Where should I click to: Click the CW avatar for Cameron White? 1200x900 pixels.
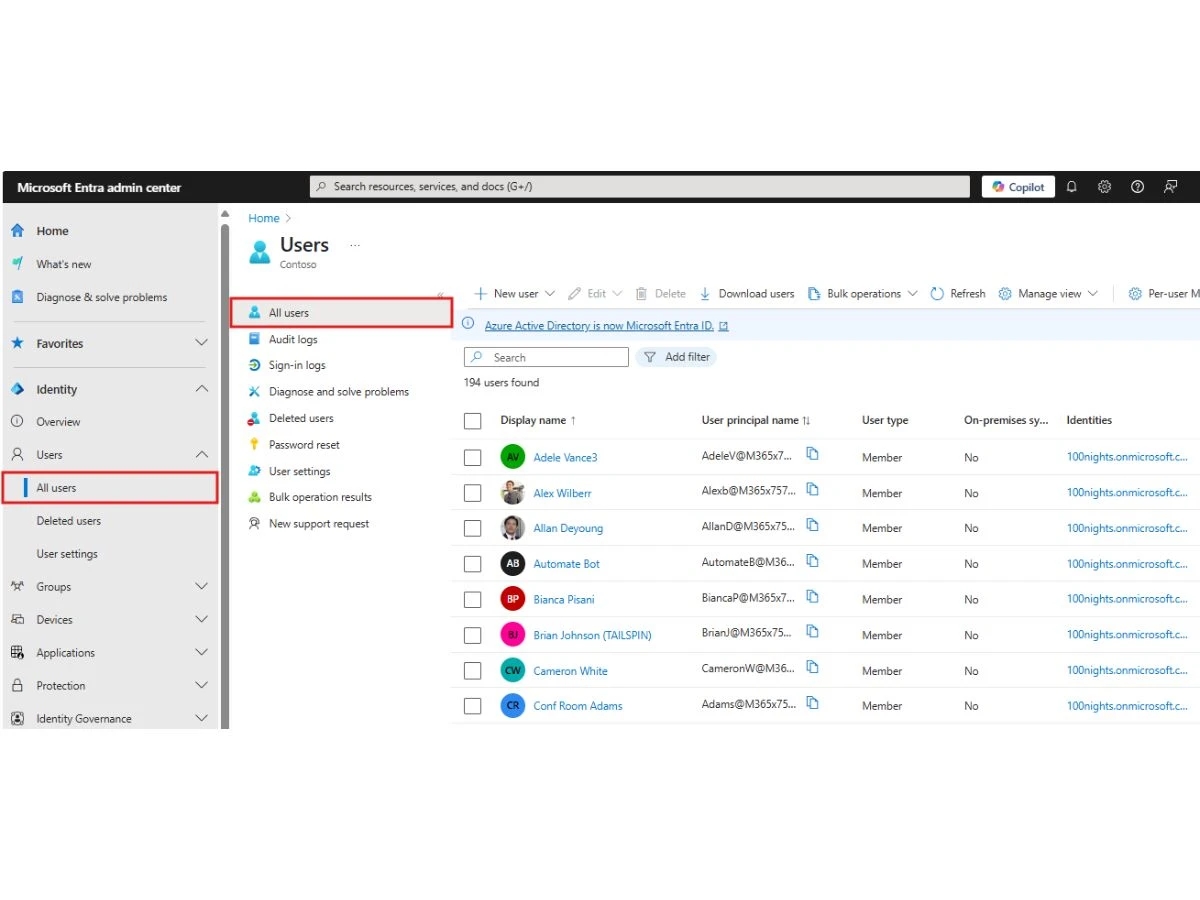click(x=512, y=670)
